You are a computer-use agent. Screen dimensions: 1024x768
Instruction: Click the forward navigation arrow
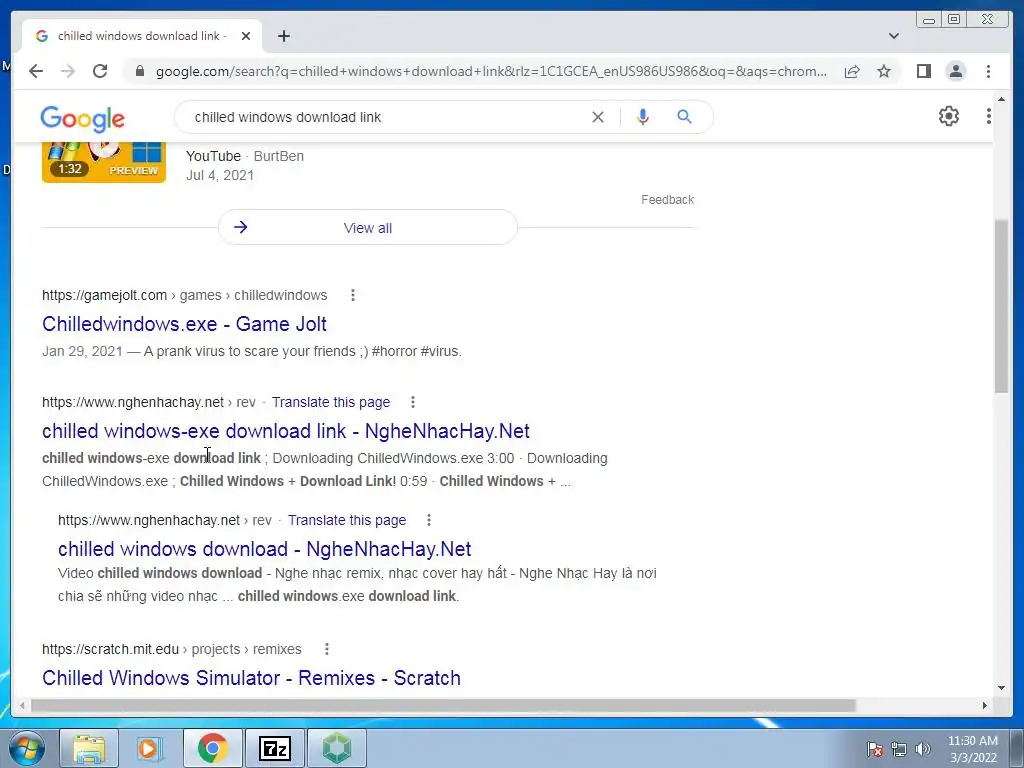click(x=68, y=71)
